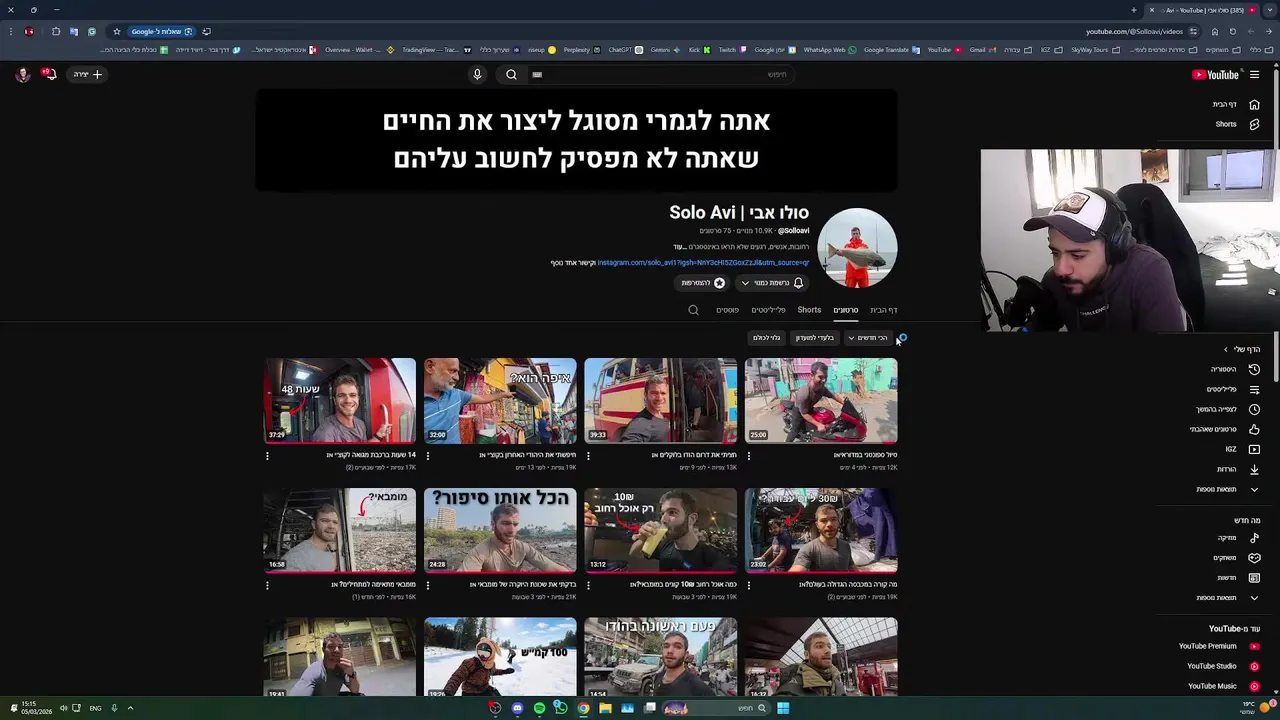Click the browser address bar URL

(1135, 31)
